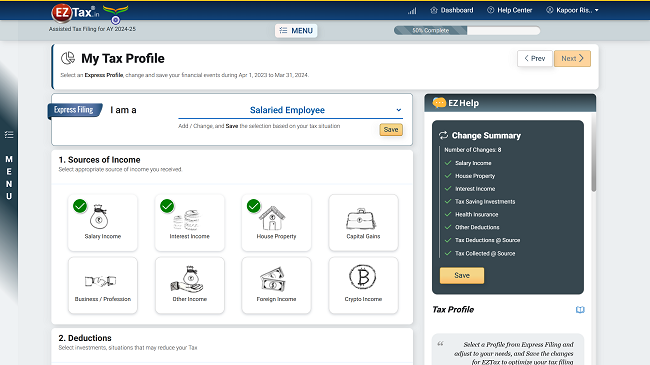Open the signal bars stats icon
The width and height of the screenshot is (650, 365).
412,10
